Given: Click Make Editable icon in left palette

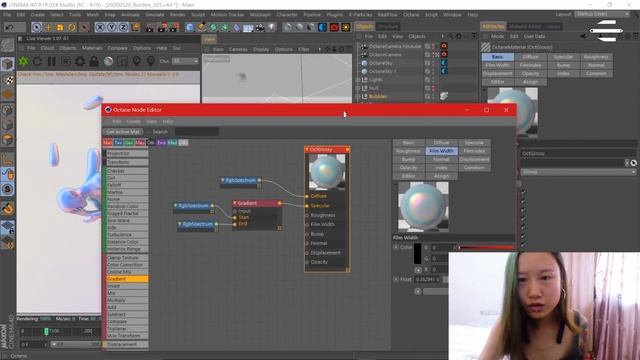Looking at the screenshot, I should coord(7,44).
